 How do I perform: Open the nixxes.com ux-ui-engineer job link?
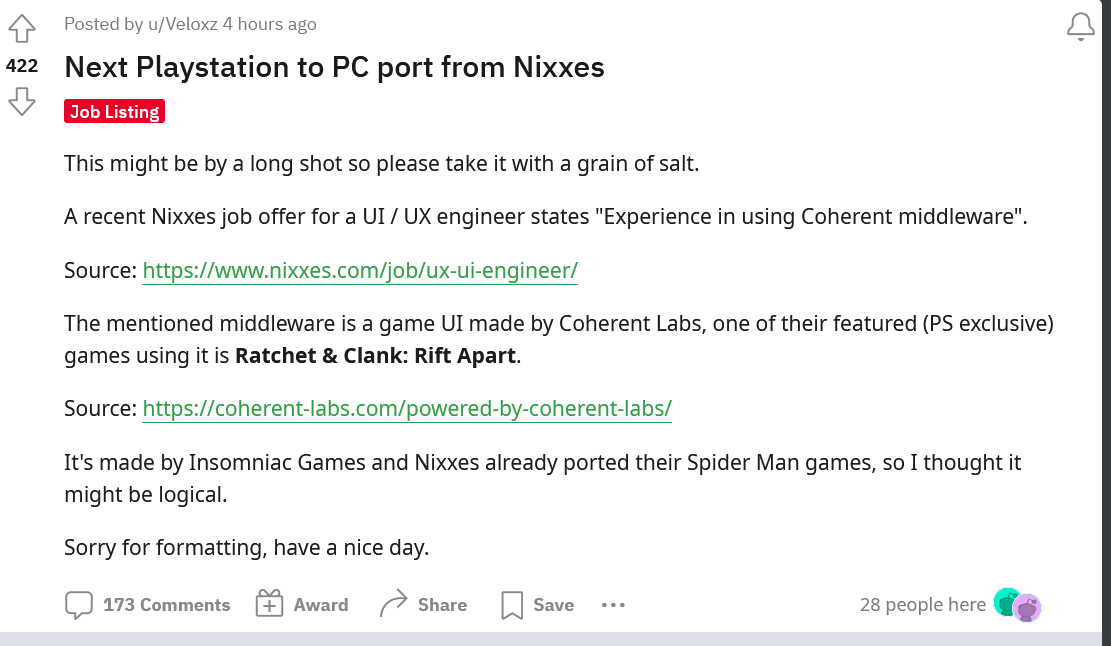coord(360,270)
